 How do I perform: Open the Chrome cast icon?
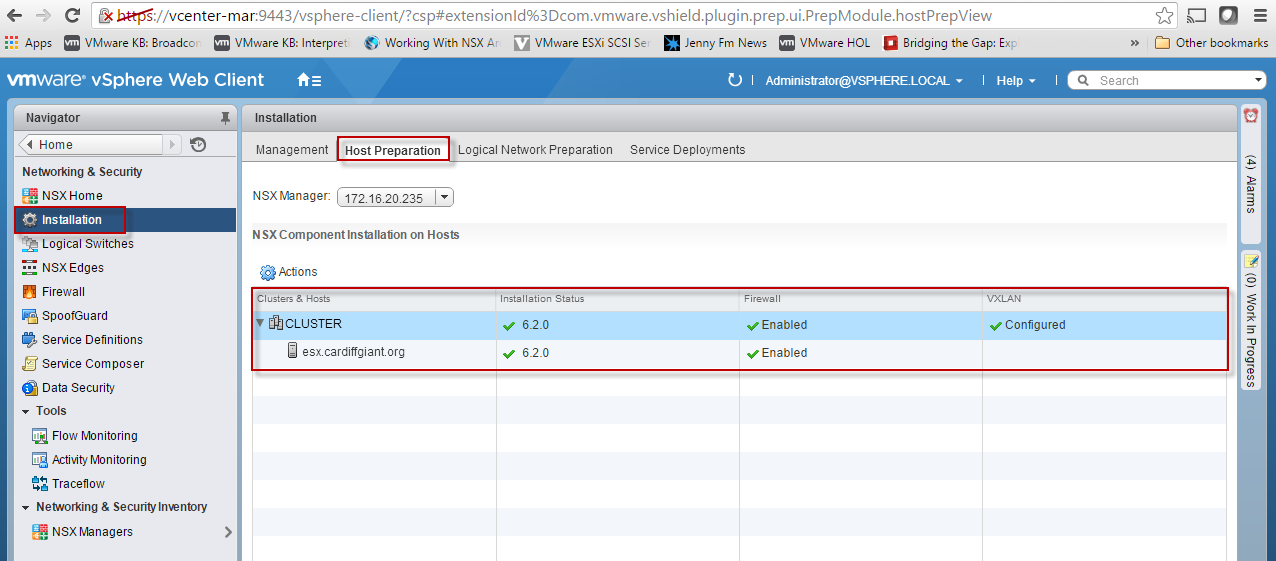click(x=1197, y=16)
